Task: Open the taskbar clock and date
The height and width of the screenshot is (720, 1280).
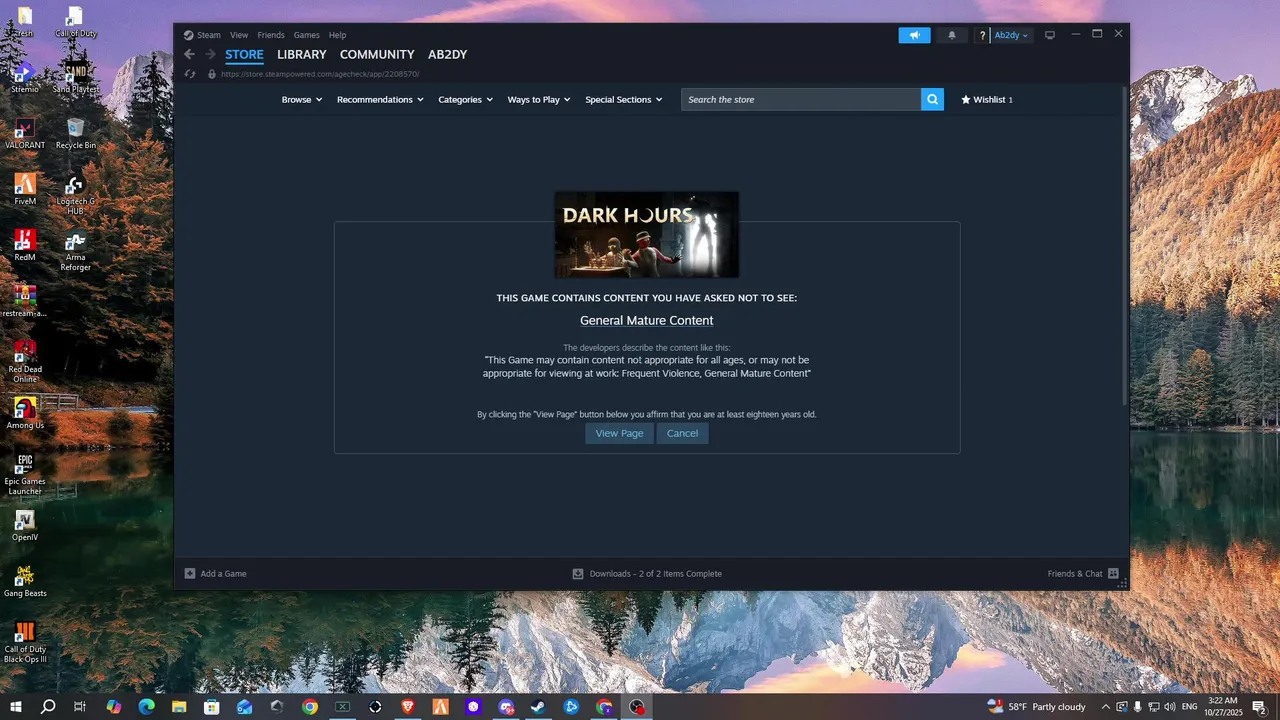Action: pos(1222,707)
